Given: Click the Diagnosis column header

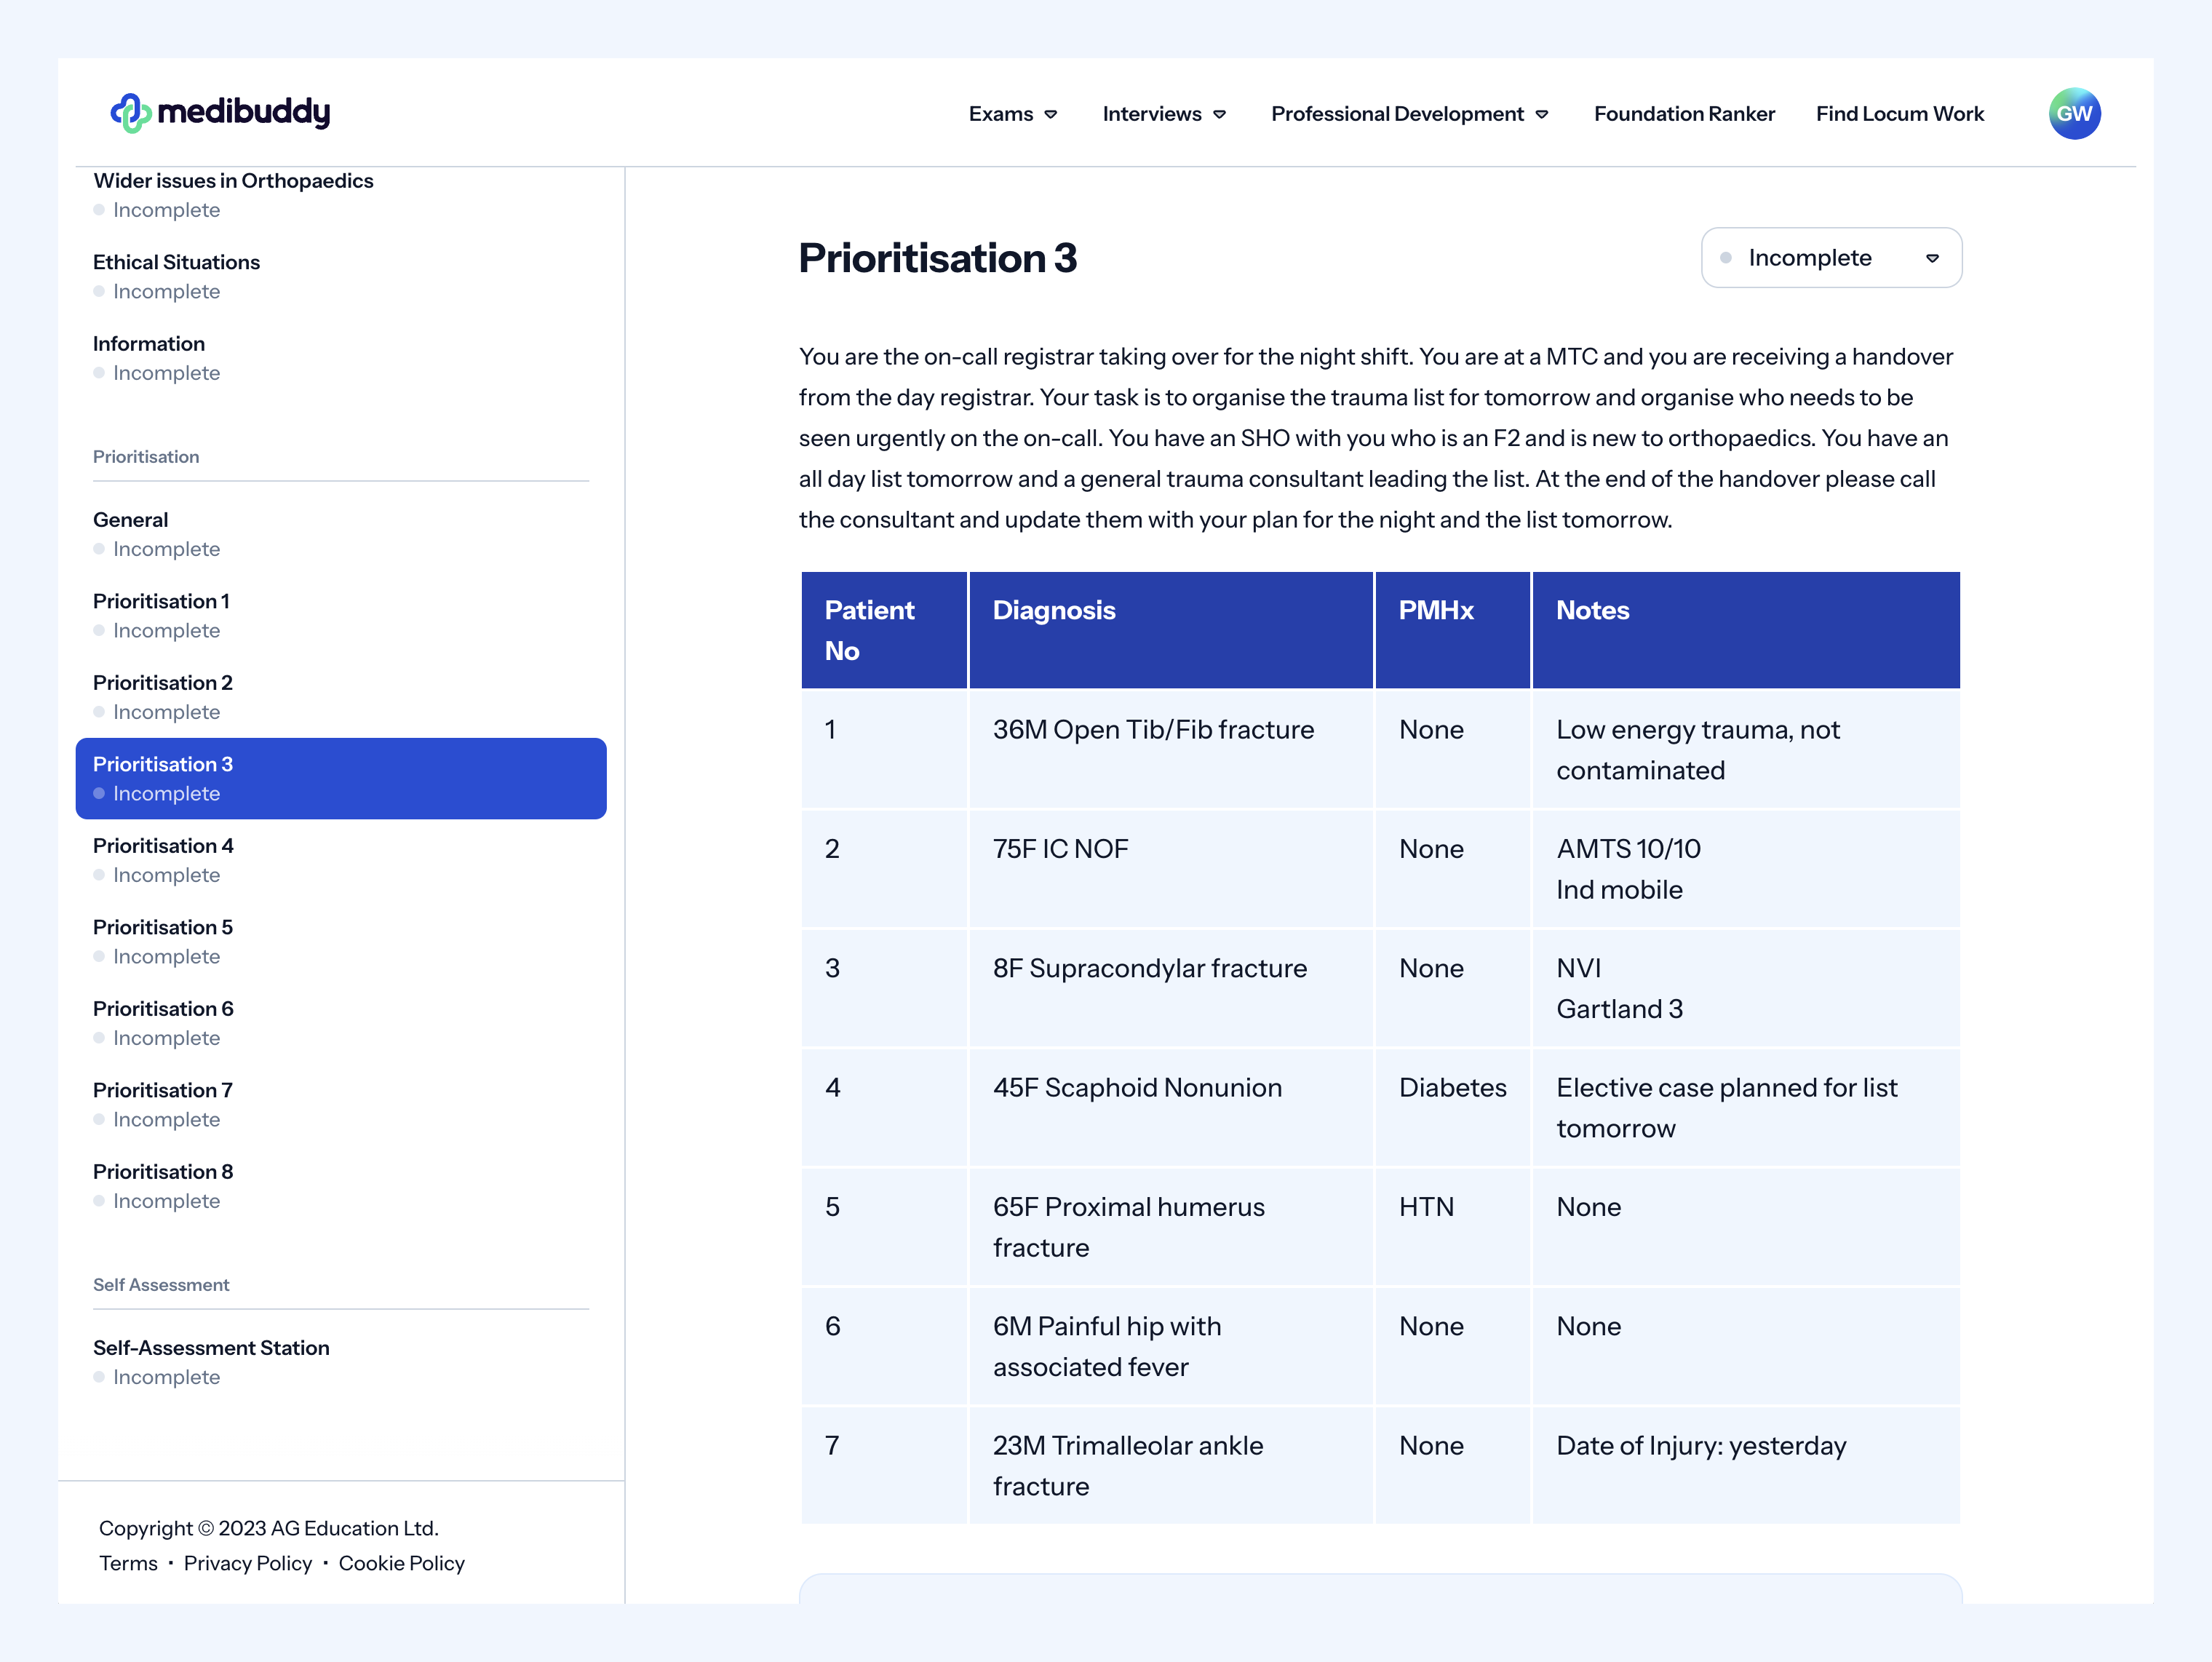Looking at the screenshot, I should click(x=1171, y=630).
